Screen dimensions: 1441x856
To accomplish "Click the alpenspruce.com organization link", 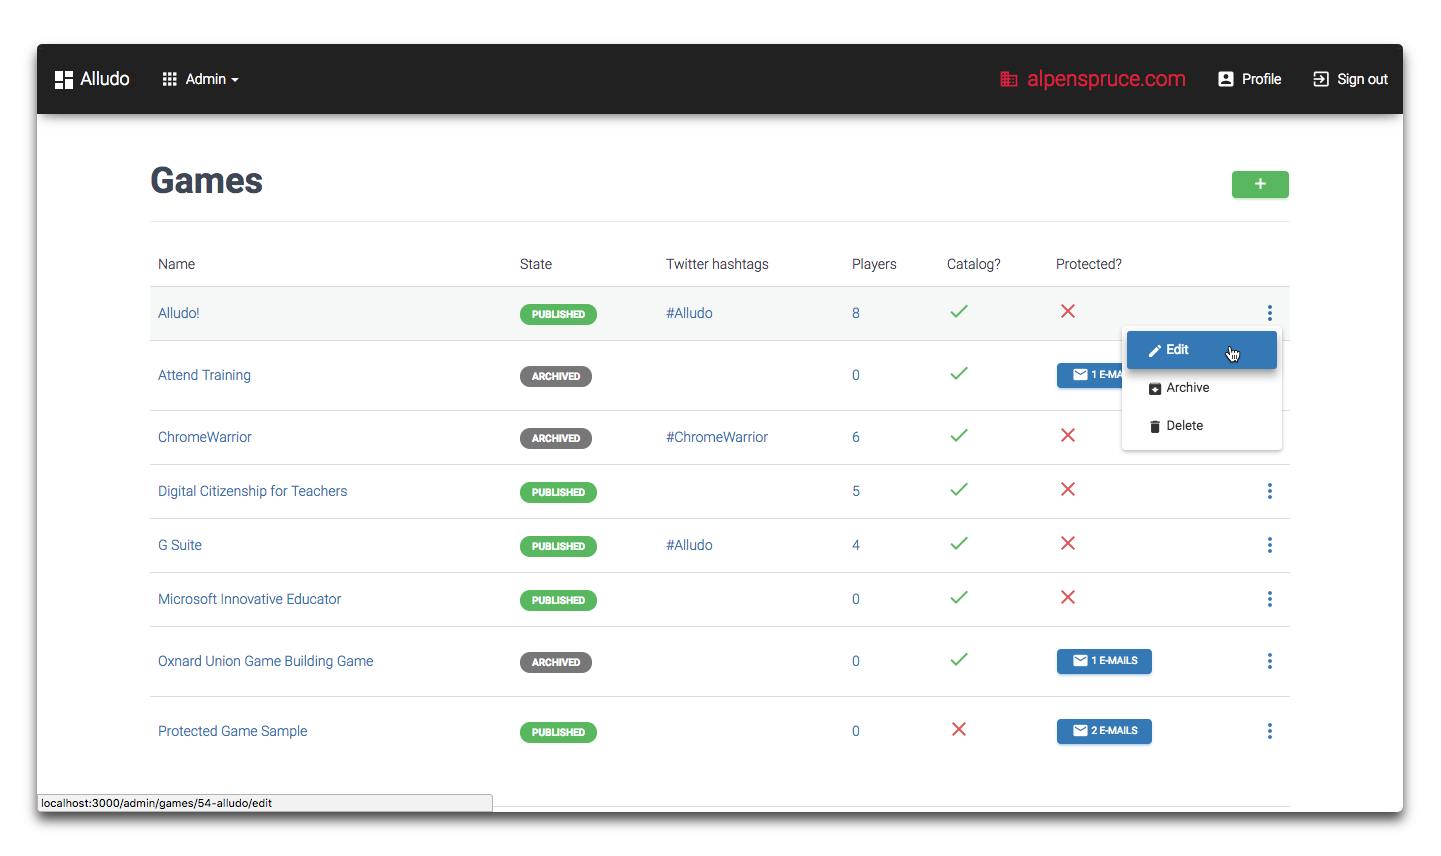I will 1093,79.
